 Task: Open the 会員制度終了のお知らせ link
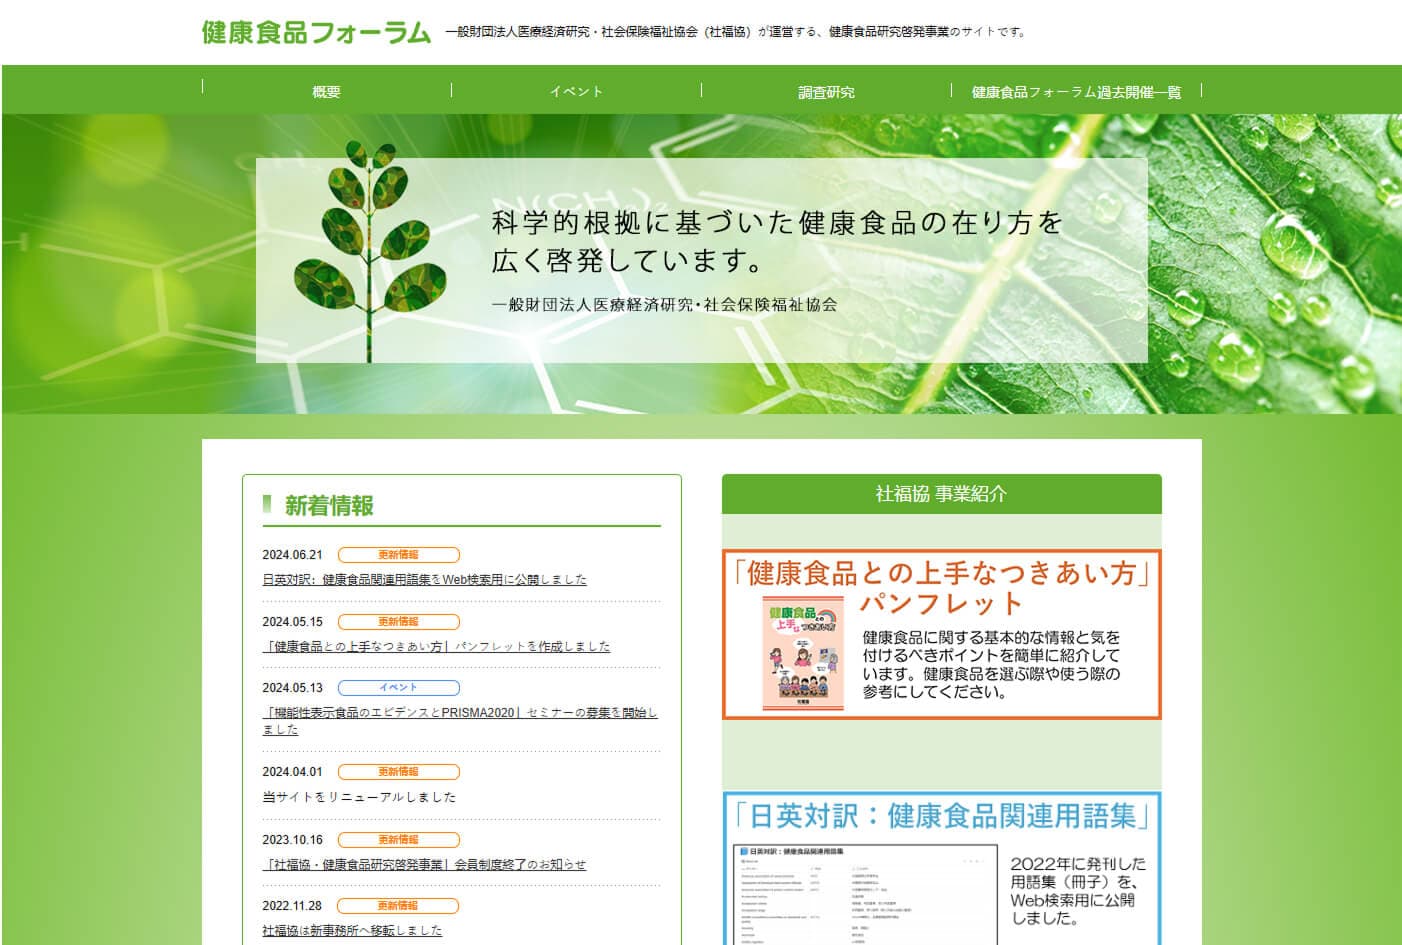(x=424, y=865)
